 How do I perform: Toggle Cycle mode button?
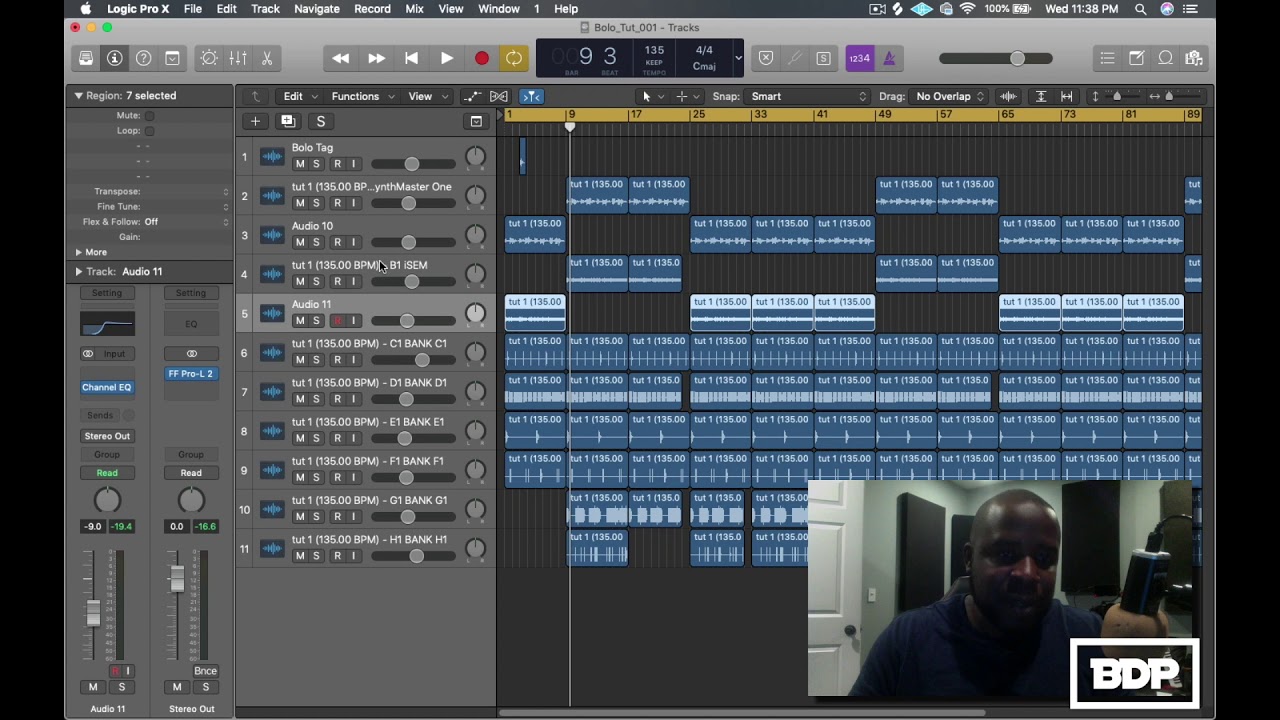(514, 58)
